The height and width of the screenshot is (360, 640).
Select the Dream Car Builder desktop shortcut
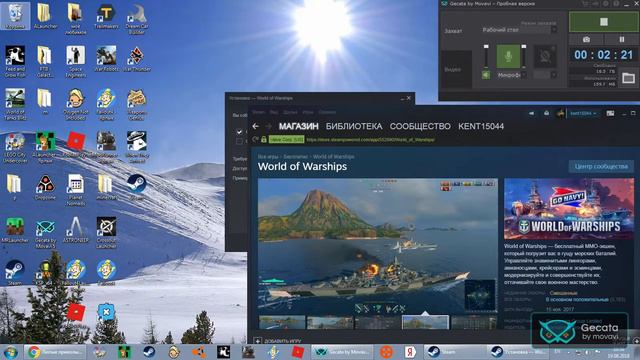point(137,19)
